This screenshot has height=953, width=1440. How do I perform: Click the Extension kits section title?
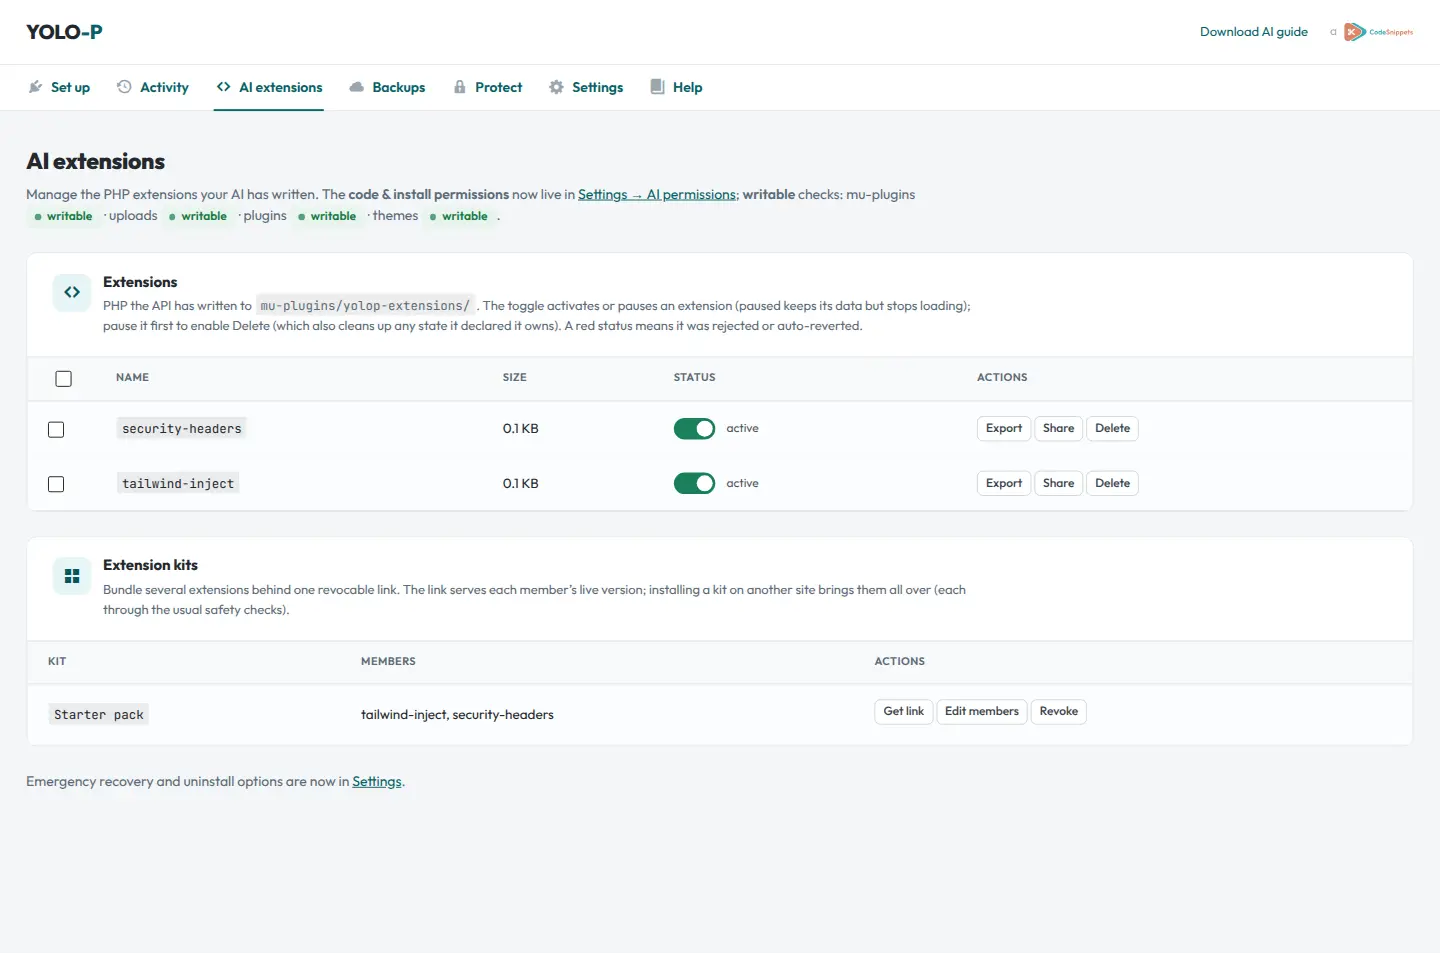pos(150,565)
